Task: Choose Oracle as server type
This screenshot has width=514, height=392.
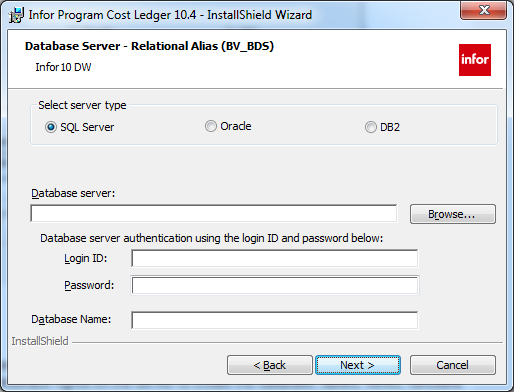Action: point(211,126)
